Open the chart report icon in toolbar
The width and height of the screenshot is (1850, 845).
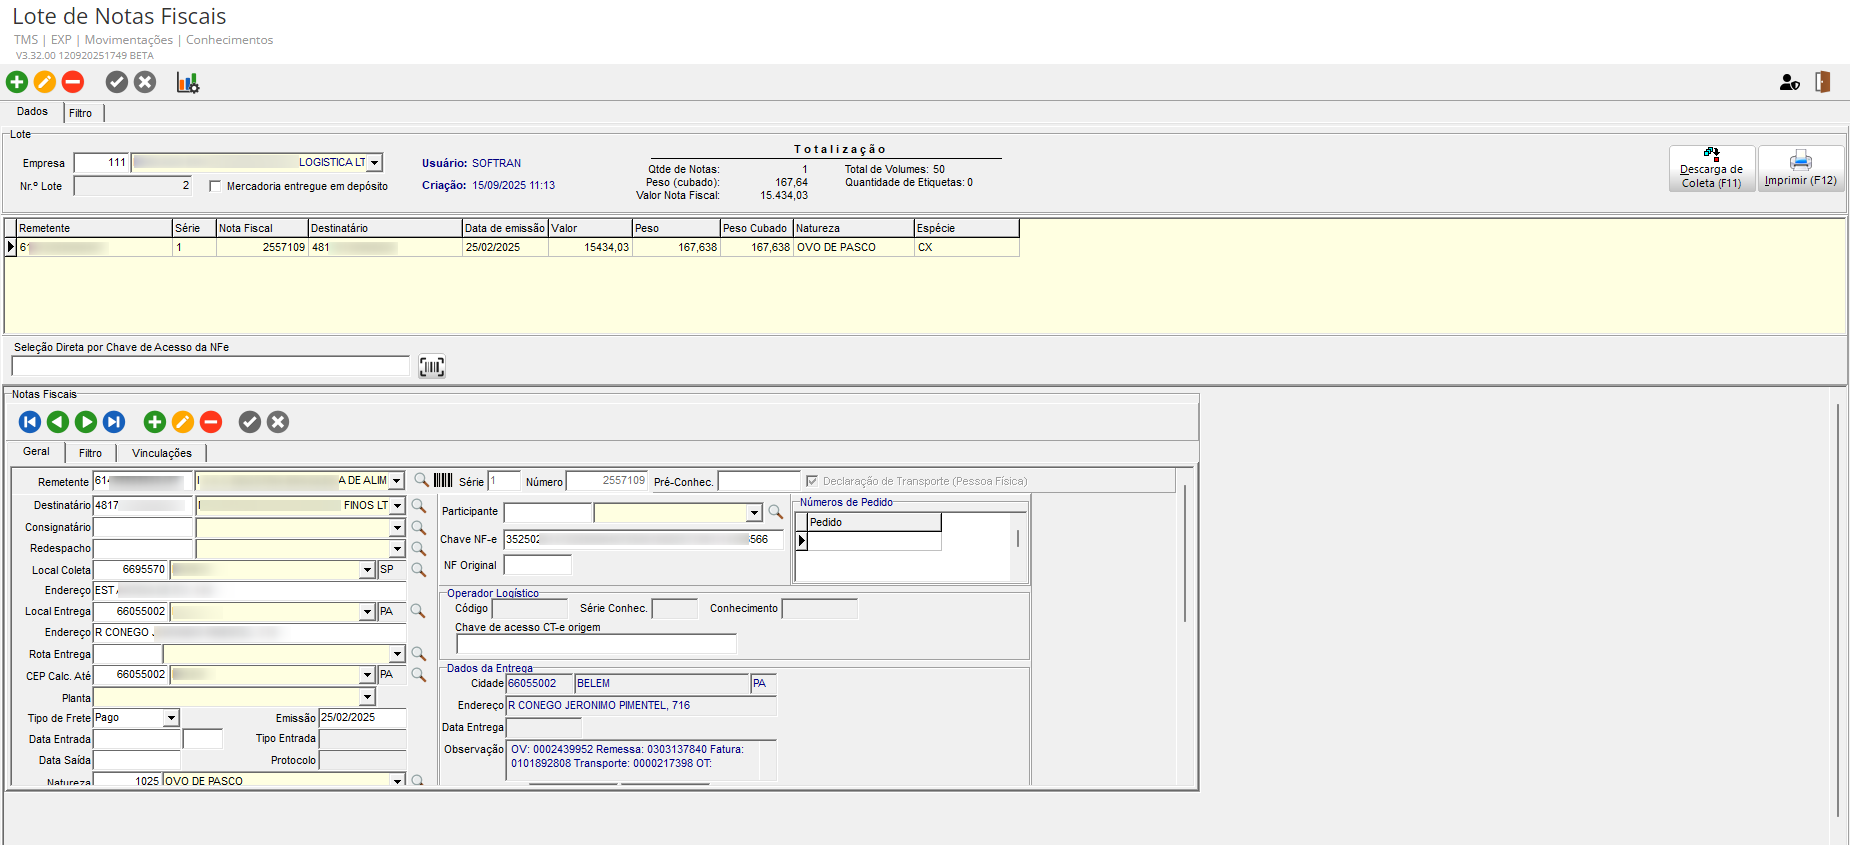(x=187, y=82)
